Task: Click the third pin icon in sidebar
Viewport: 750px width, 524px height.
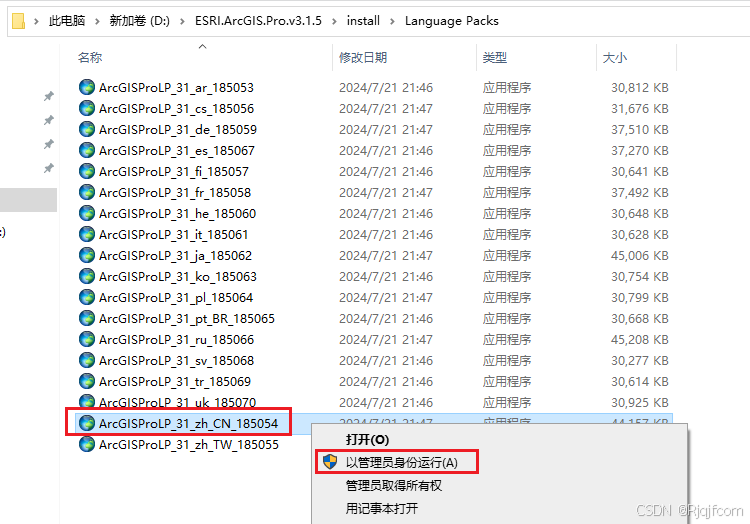Action: click(x=48, y=144)
